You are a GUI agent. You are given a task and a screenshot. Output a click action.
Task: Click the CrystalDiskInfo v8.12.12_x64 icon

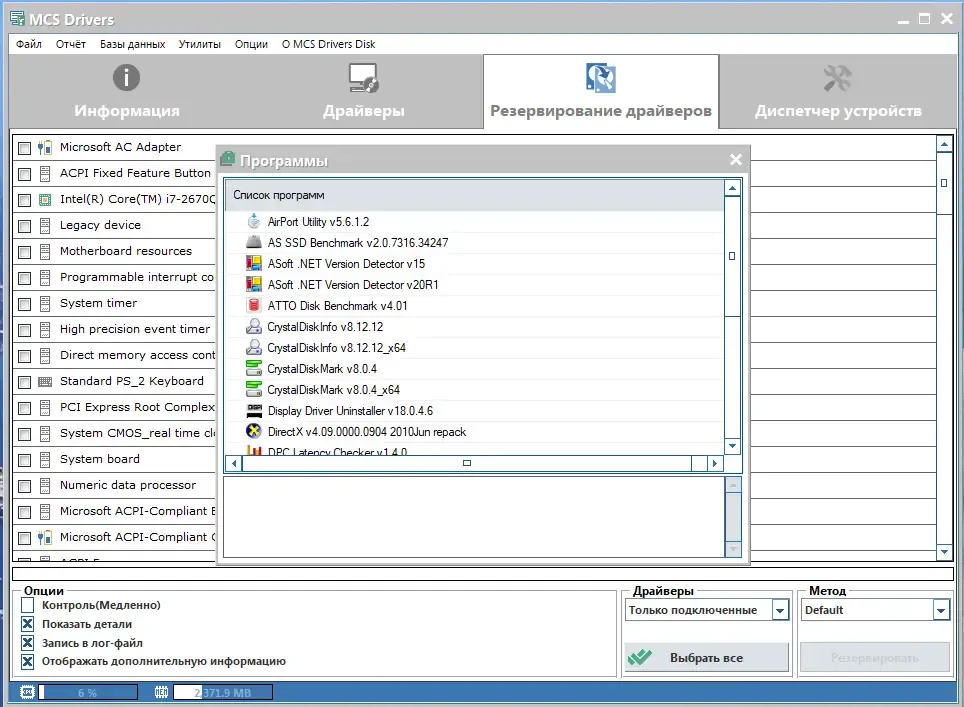pos(253,347)
